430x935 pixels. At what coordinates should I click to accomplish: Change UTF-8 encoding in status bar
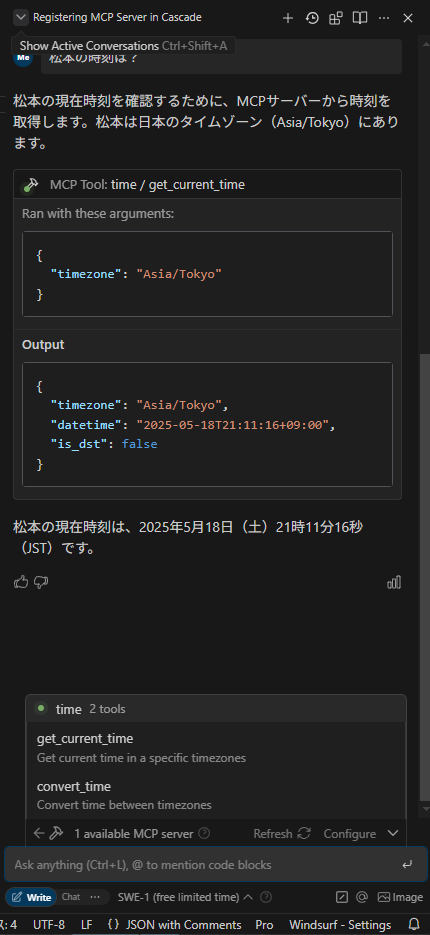(x=49, y=925)
